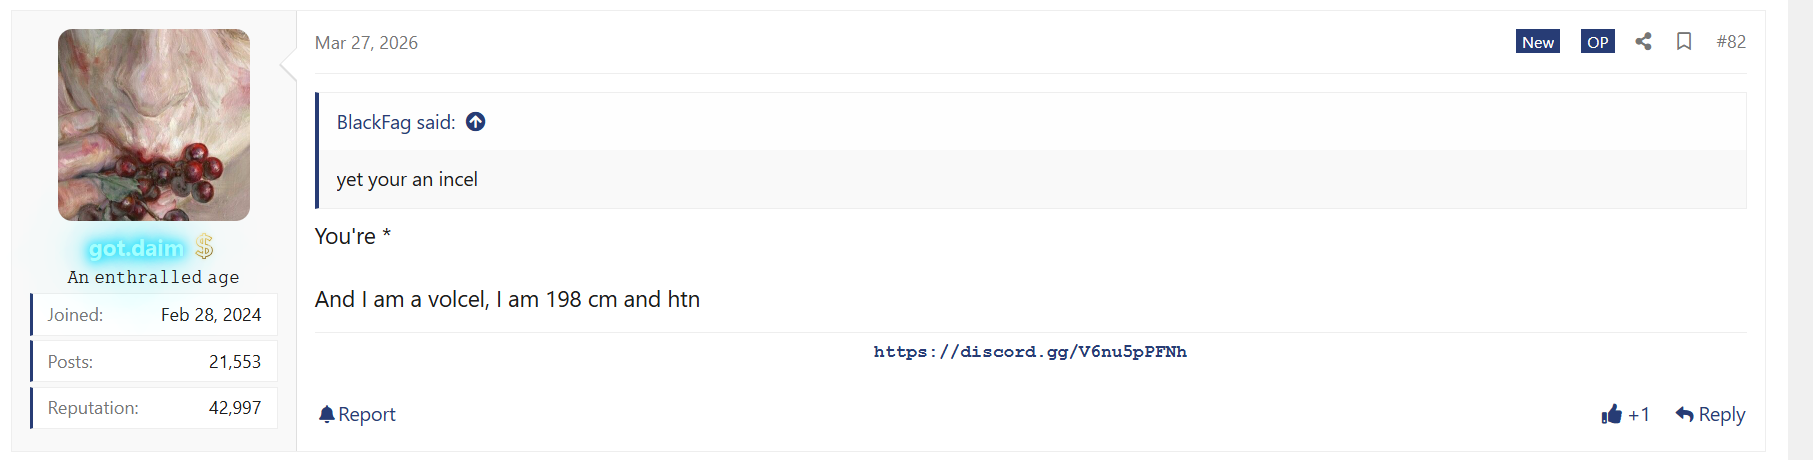Viewport: 1813px width, 460px height.
Task: Click the Reply button
Action: click(1710, 414)
